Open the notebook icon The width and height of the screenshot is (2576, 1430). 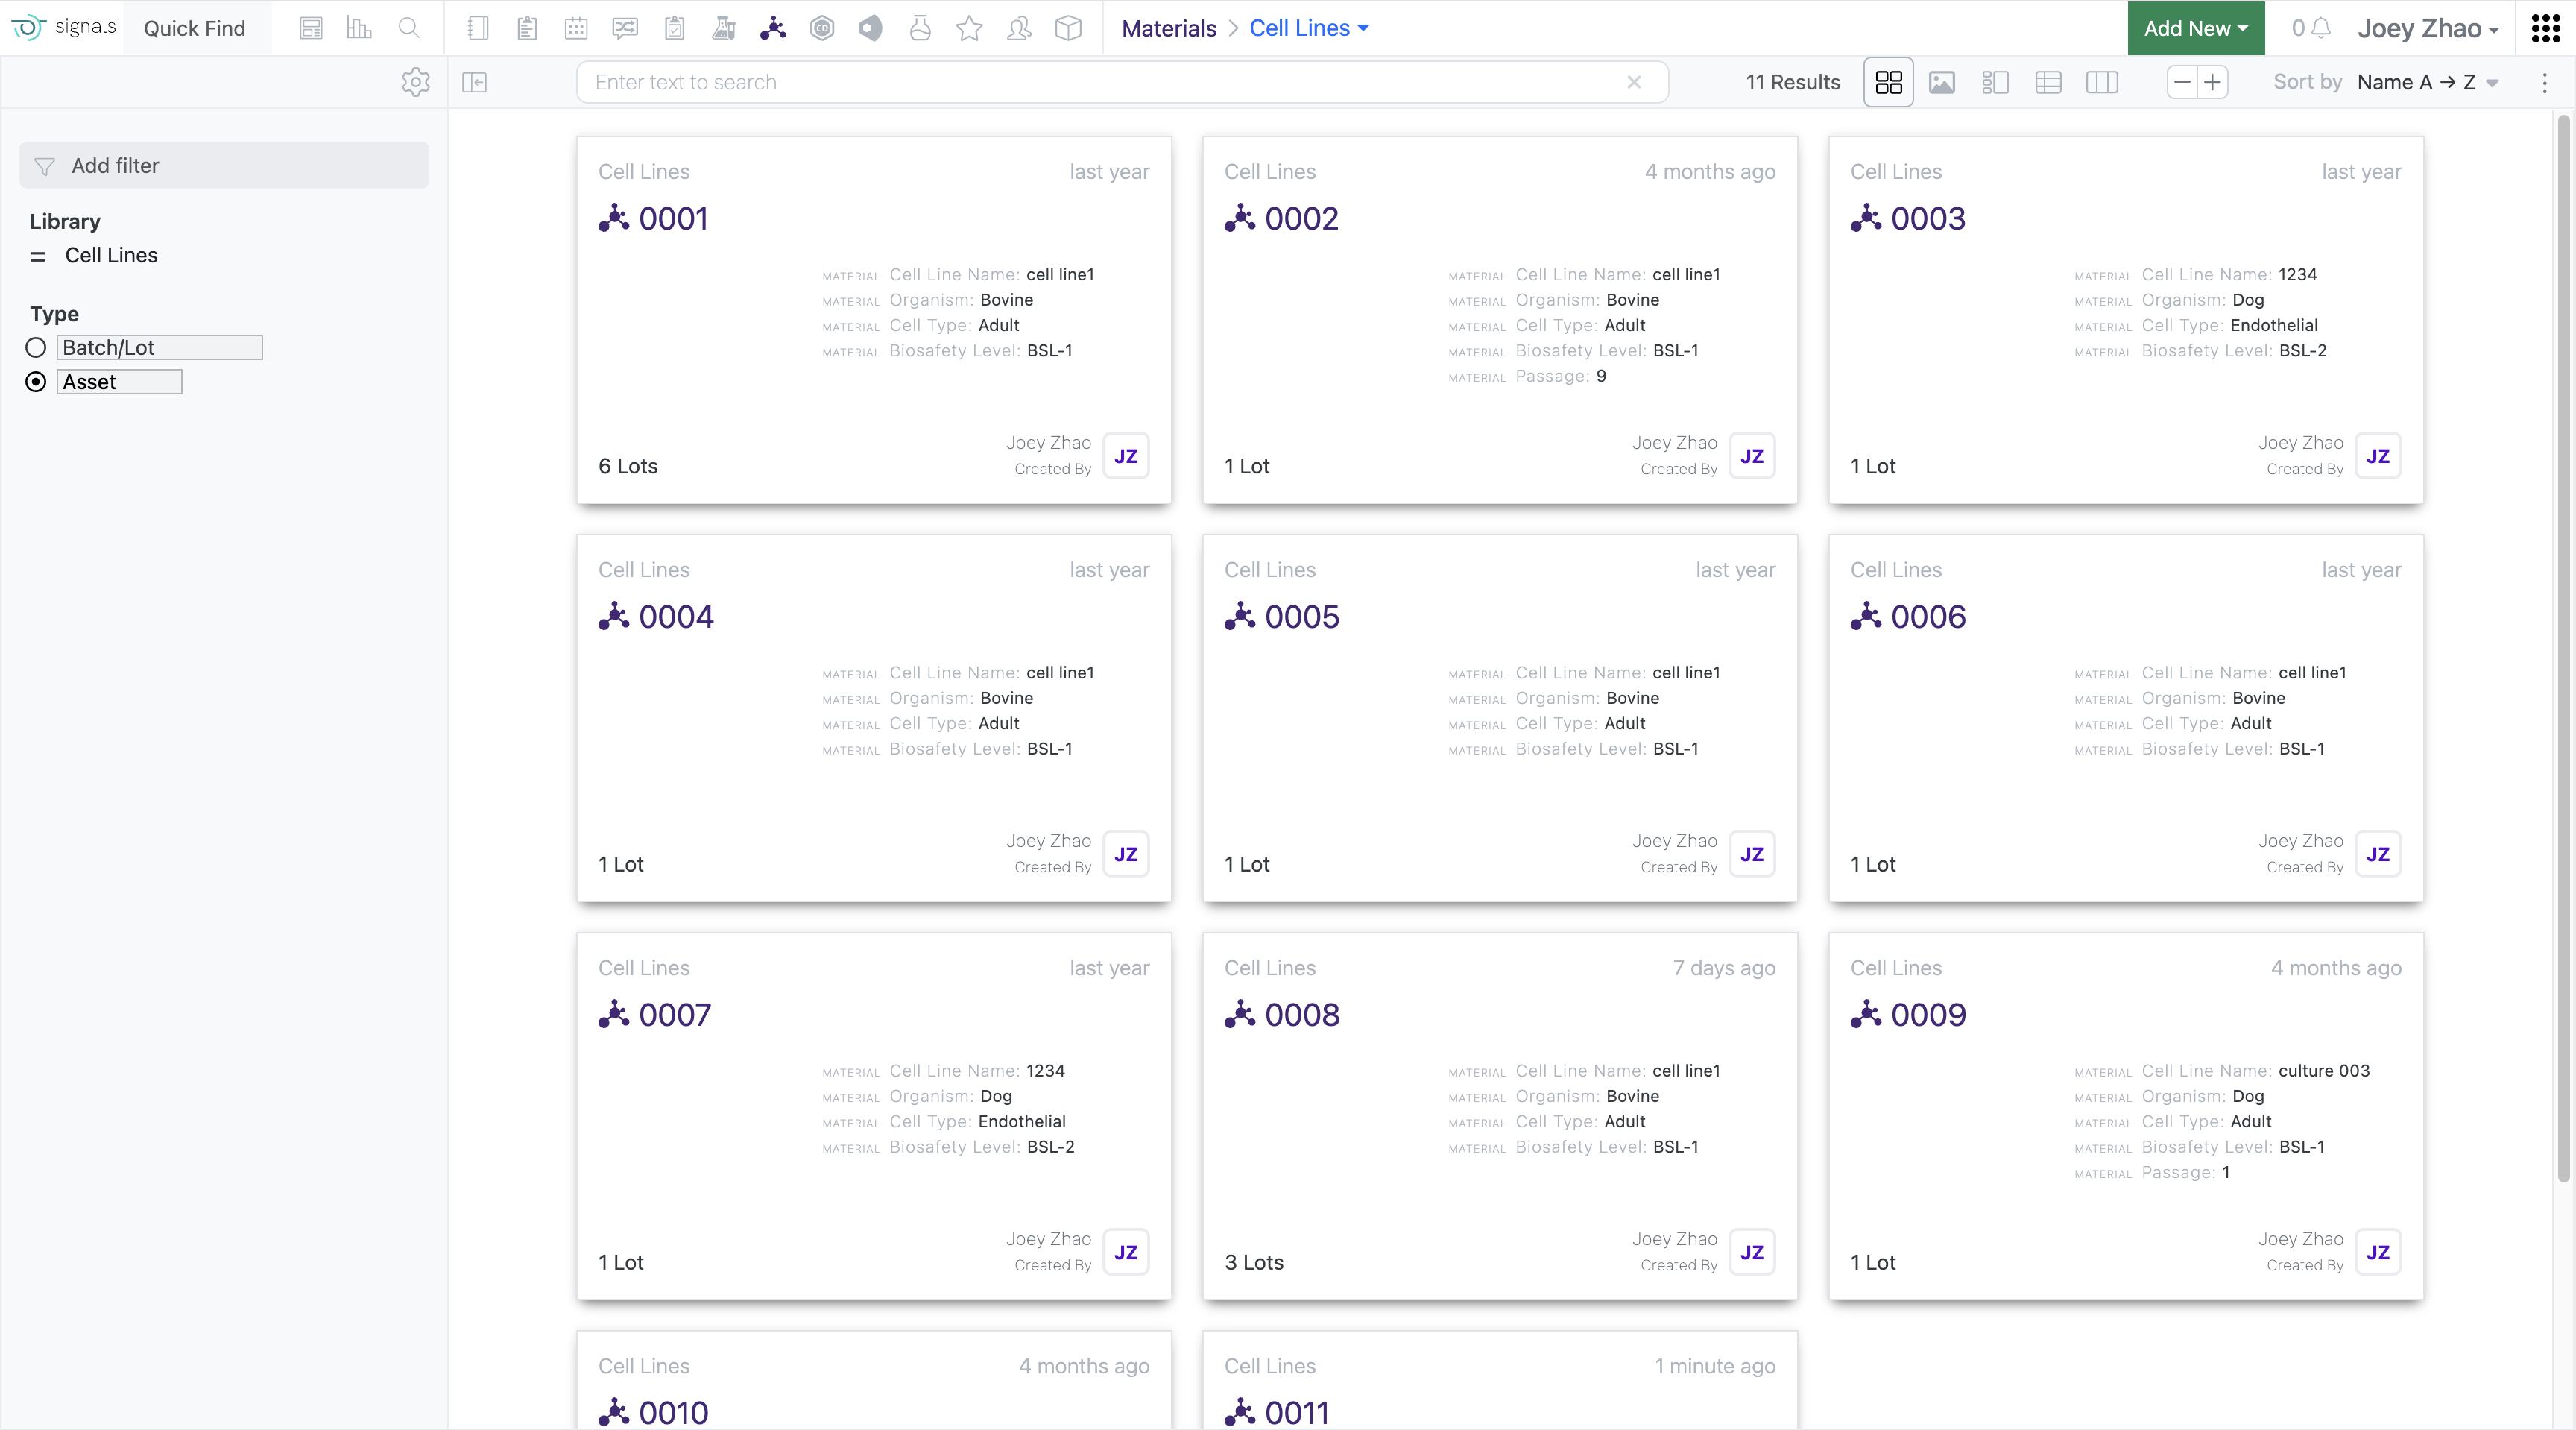(478, 28)
